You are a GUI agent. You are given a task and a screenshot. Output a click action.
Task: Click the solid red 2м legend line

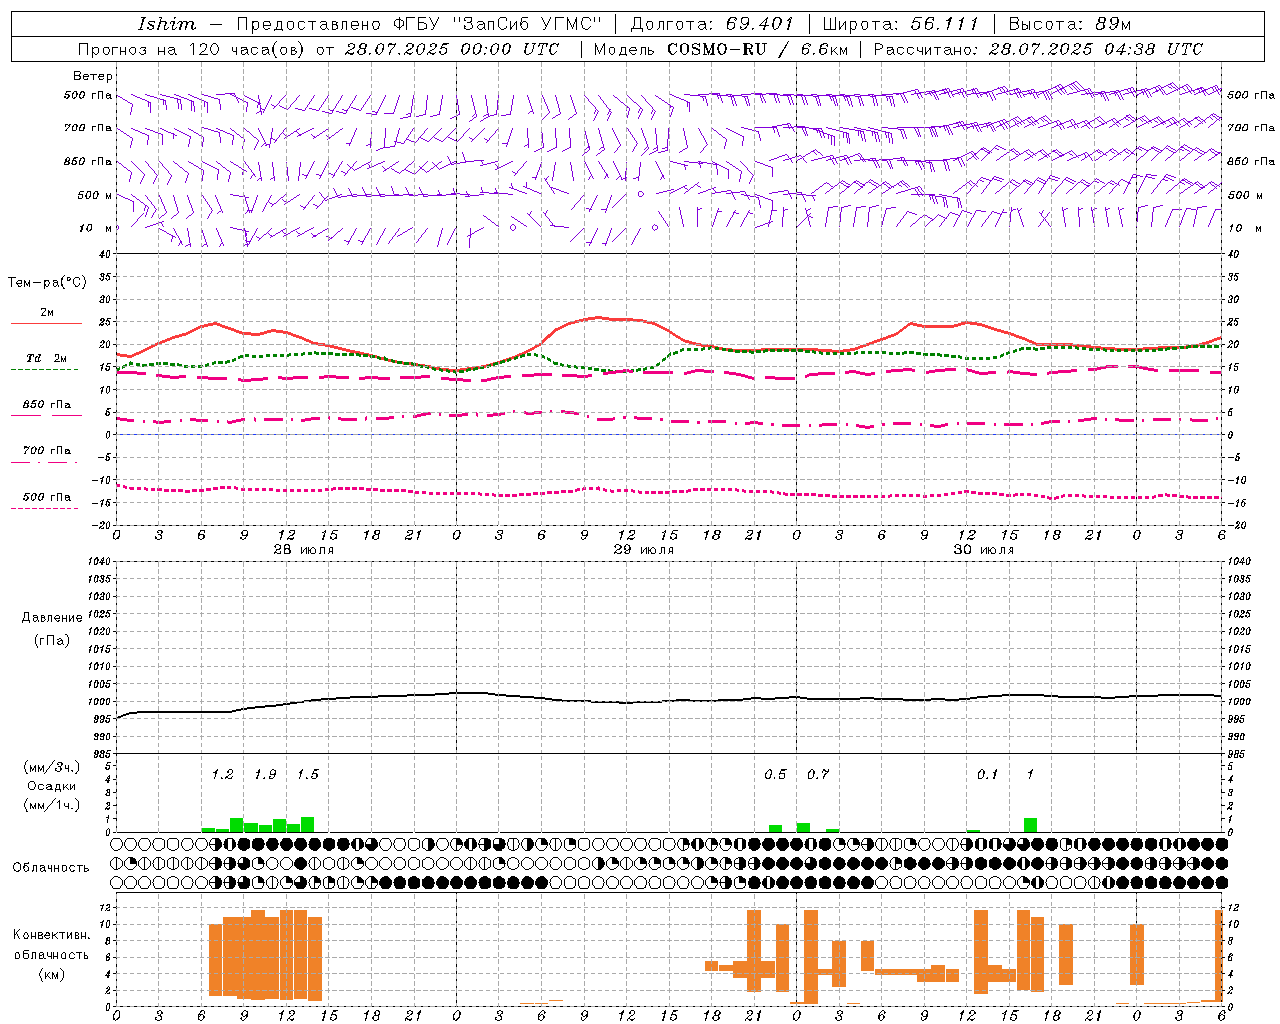46,324
